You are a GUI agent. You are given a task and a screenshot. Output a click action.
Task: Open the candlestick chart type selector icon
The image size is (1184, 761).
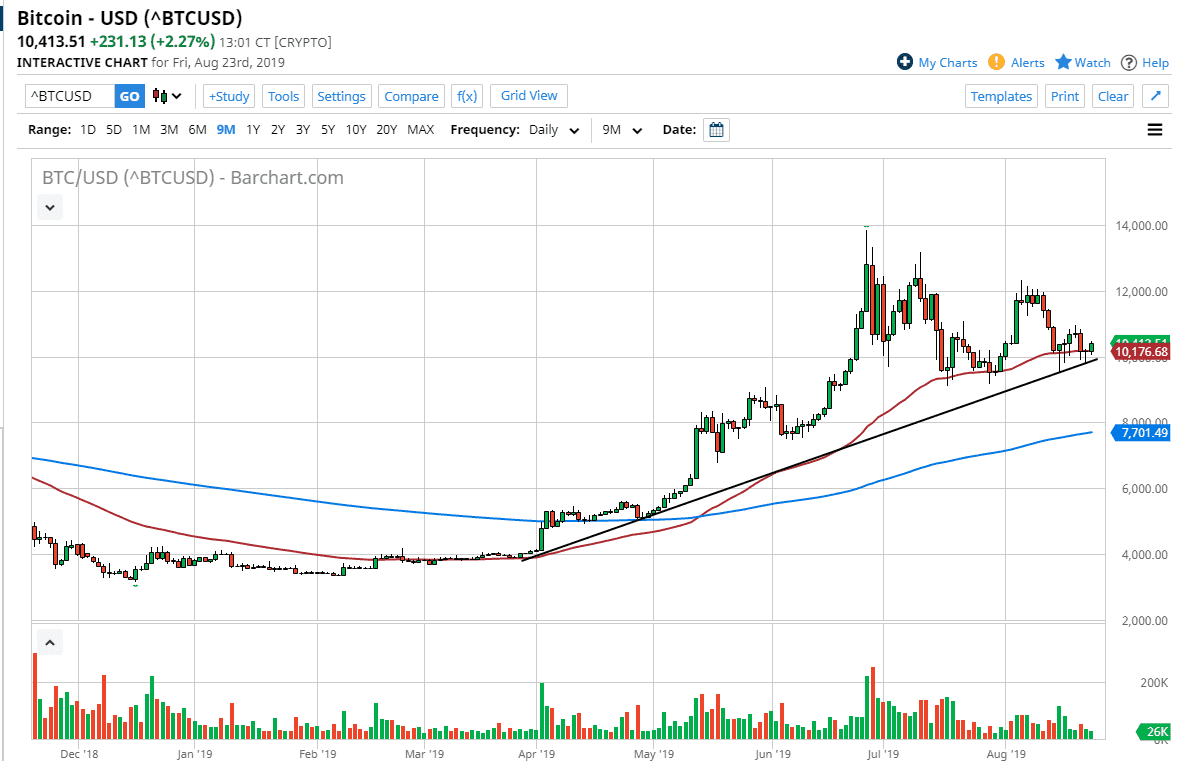tap(160, 96)
